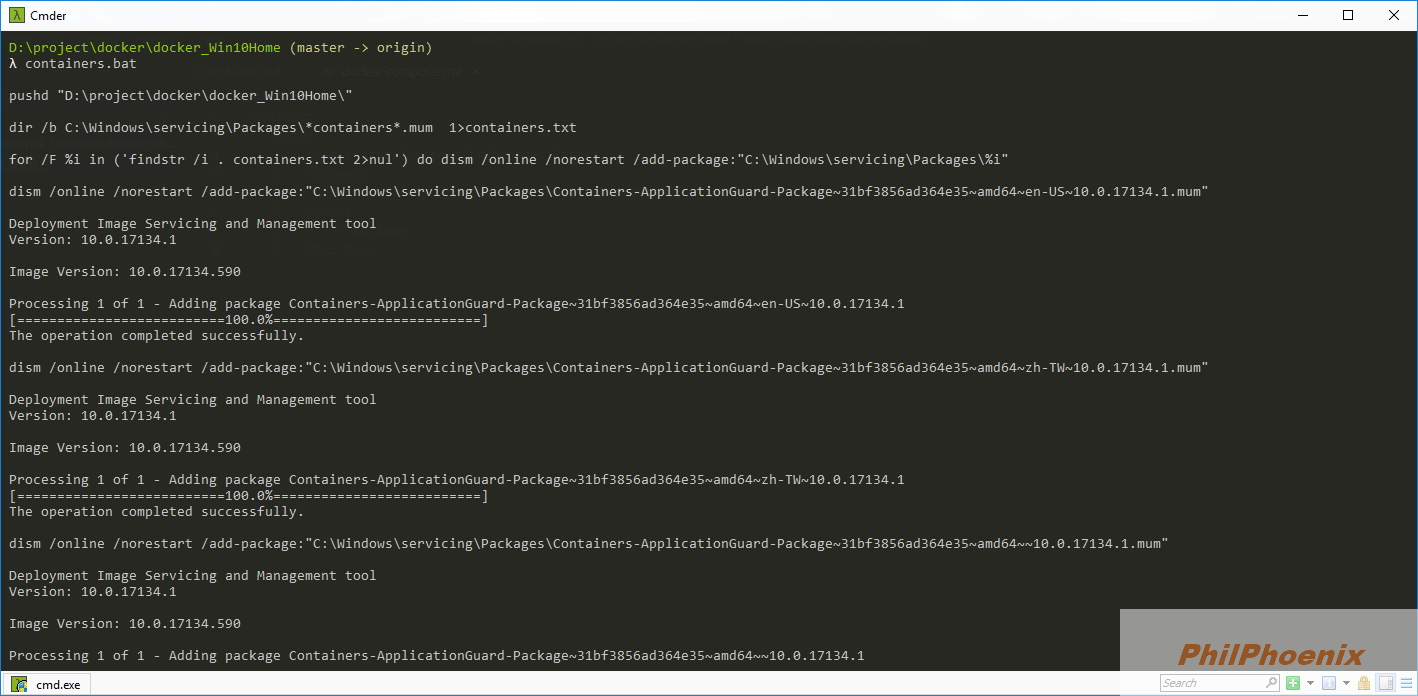
Task: Maximize the Cmder window
Action: pyautogui.click(x=1348, y=15)
